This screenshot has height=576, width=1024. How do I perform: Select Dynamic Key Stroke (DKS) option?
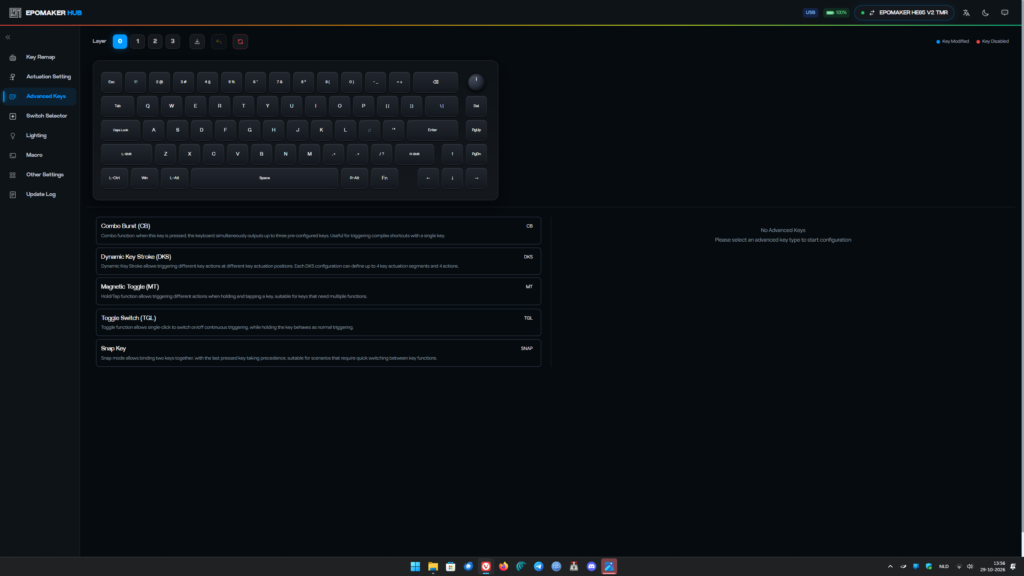318,261
